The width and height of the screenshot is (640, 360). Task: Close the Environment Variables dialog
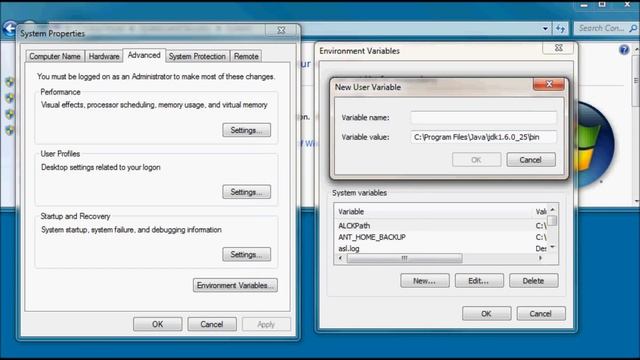[x=558, y=48]
